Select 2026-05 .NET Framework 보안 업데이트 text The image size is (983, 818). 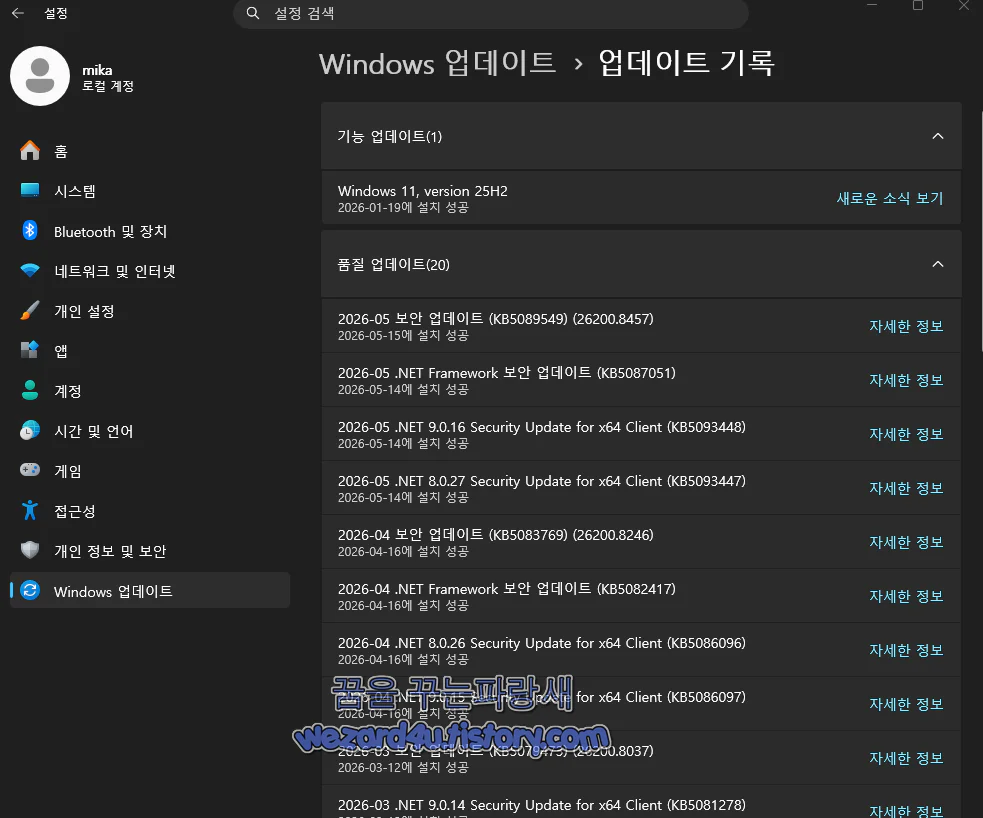pos(507,372)
